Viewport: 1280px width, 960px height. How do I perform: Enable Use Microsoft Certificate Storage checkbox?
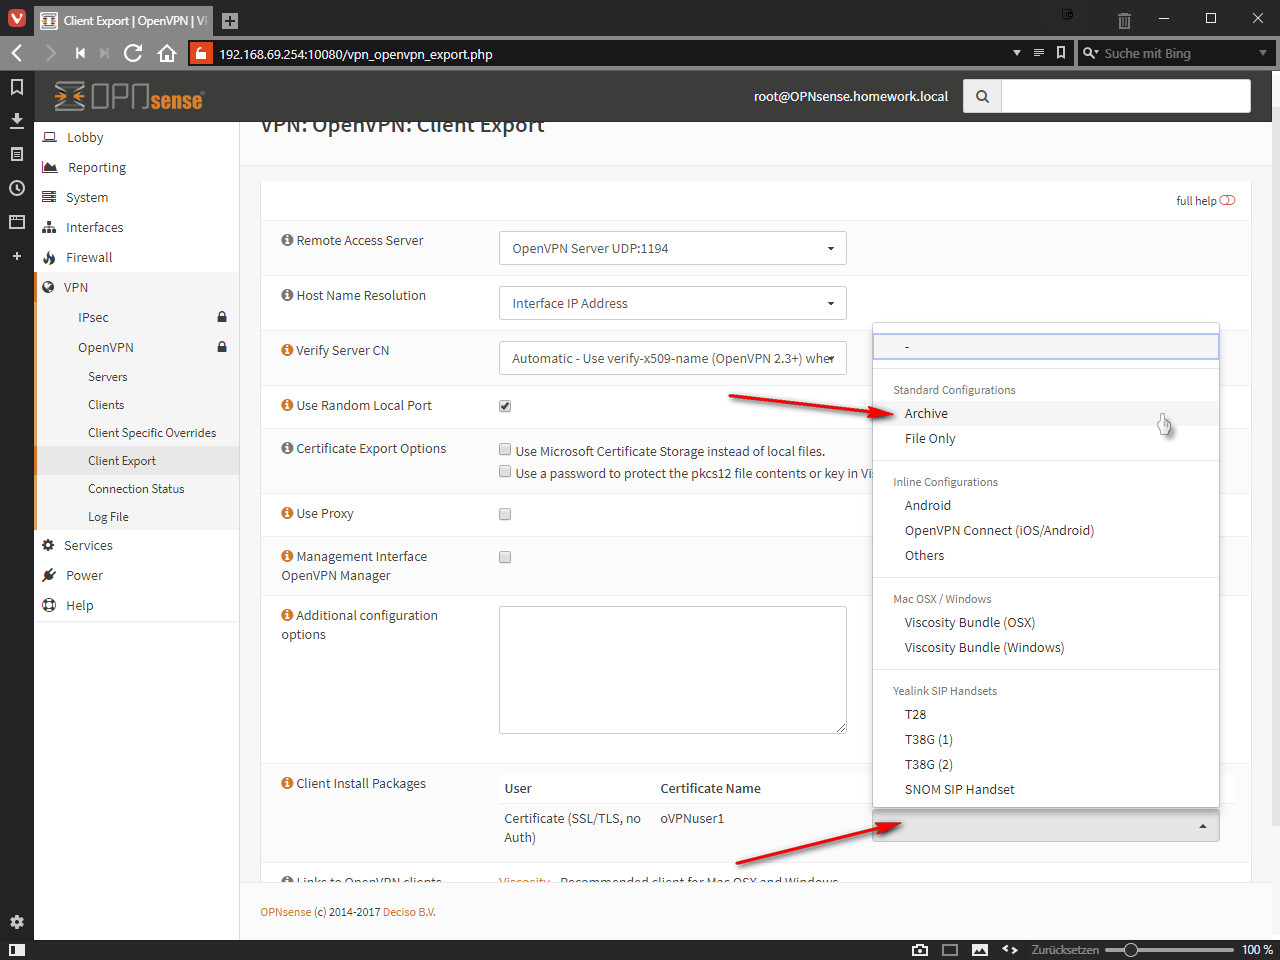pos(505,450)
